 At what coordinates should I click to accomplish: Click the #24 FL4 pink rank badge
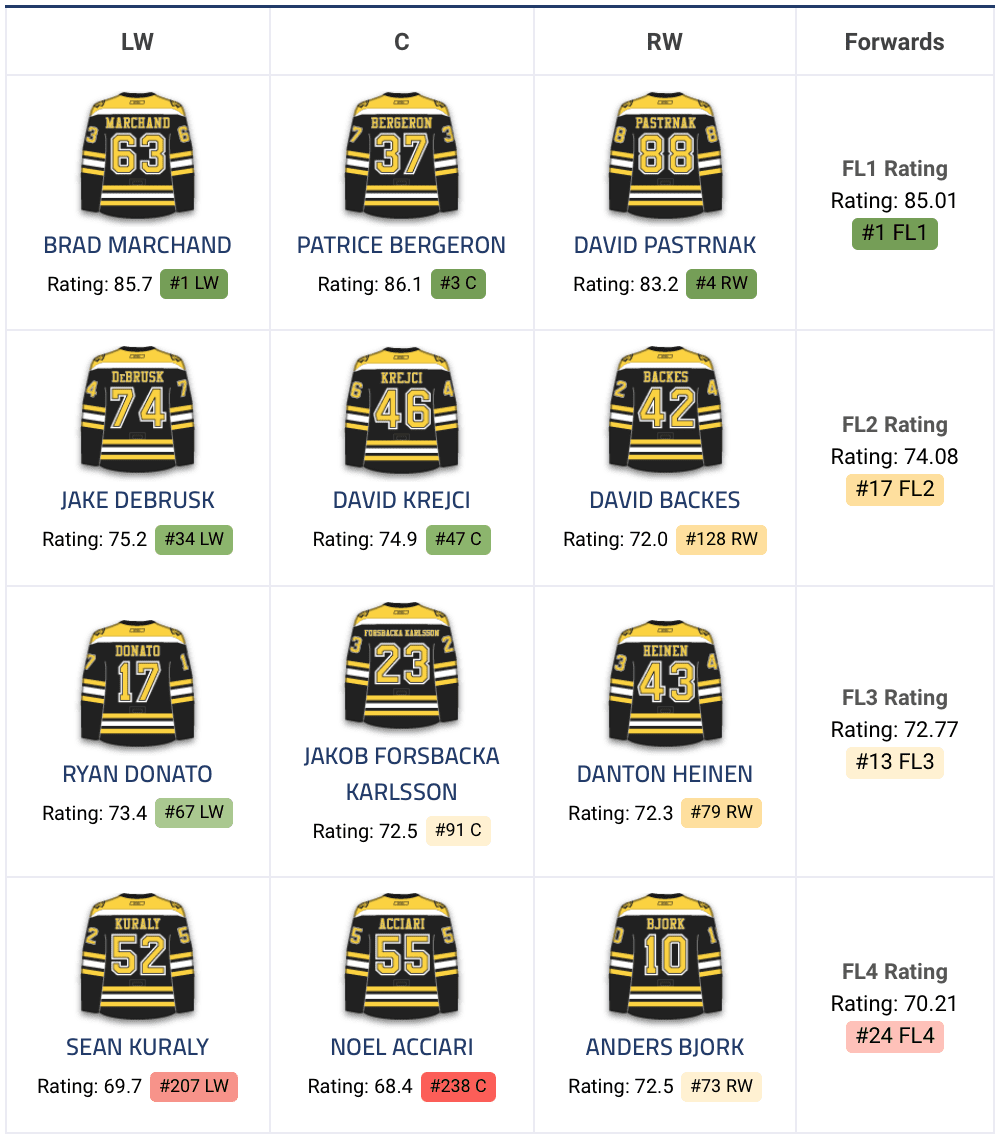pos(894,1036)
